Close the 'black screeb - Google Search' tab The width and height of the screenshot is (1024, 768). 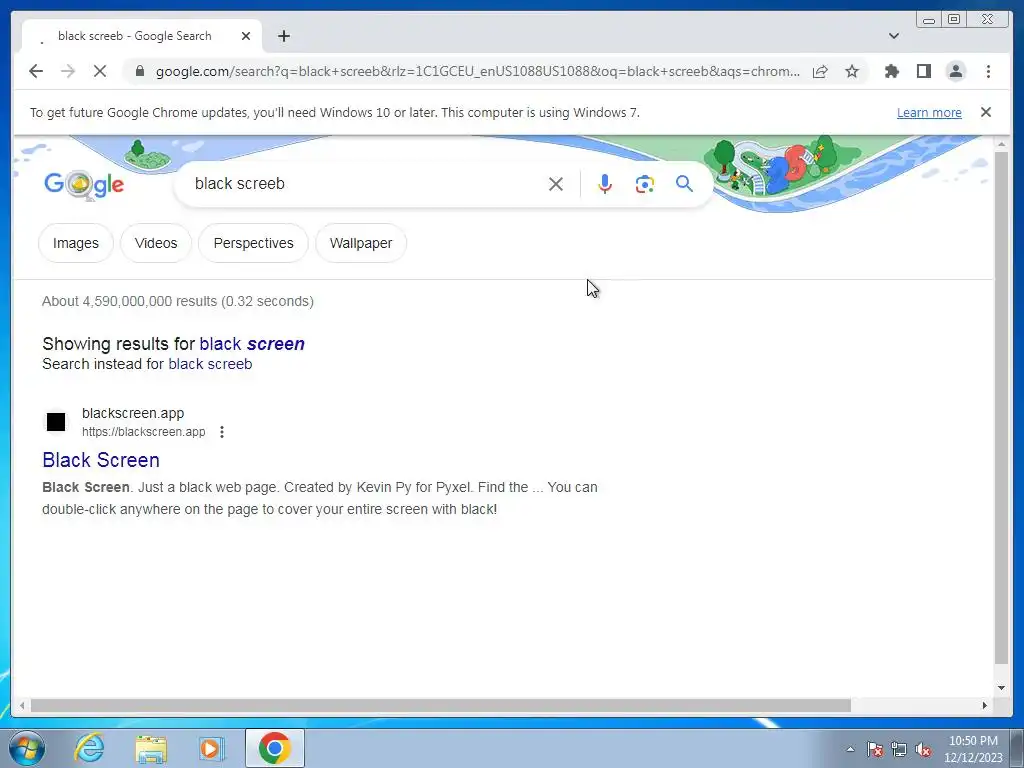click(246, 36)
